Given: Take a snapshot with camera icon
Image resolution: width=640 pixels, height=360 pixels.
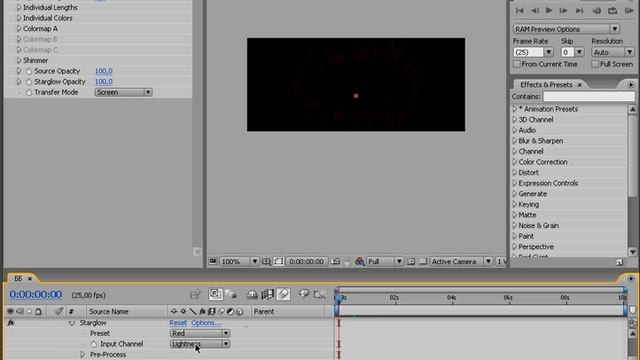Looking at the screenshot, I should pos(335,261).
